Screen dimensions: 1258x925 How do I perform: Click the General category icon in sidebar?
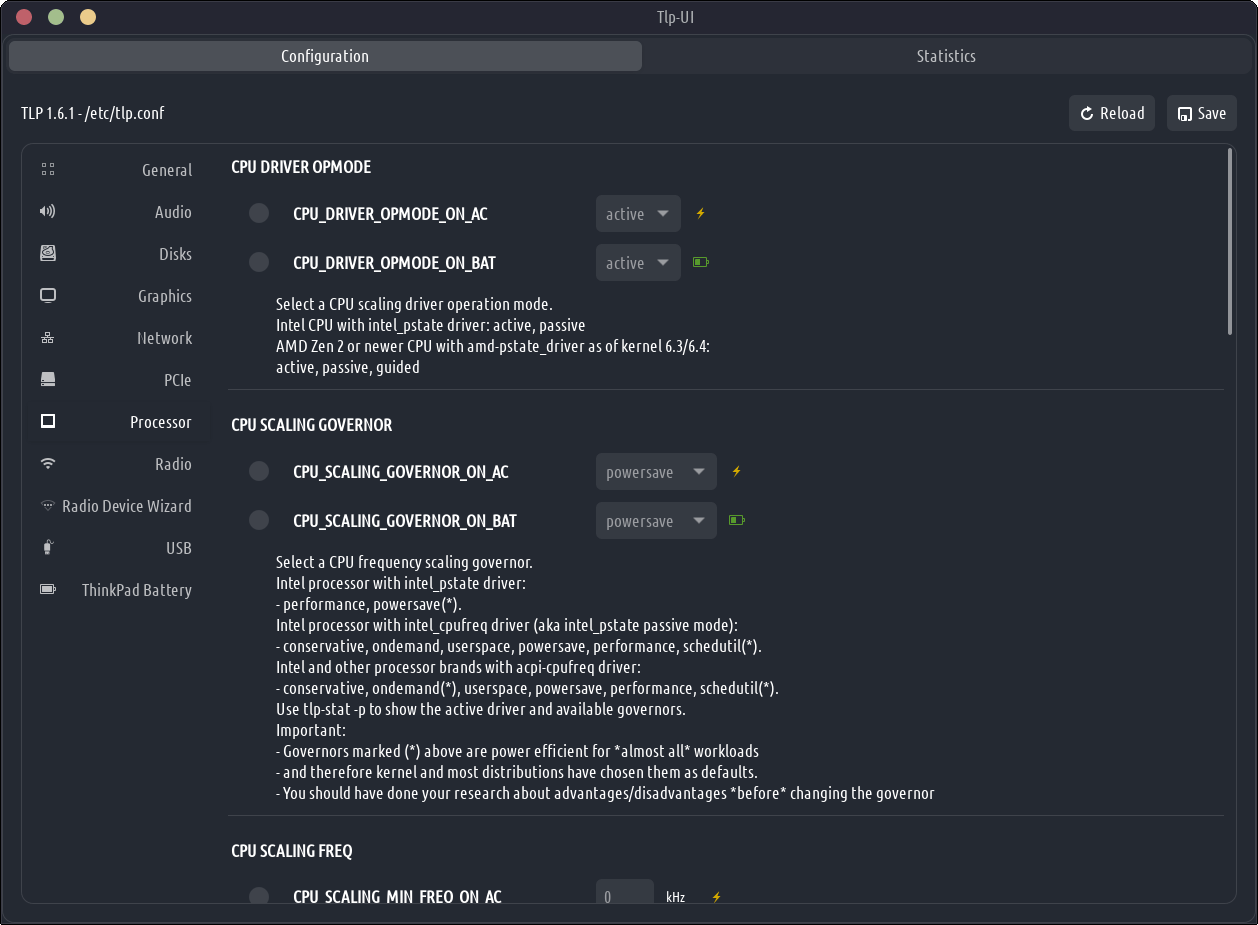click(x=48, y=170)
